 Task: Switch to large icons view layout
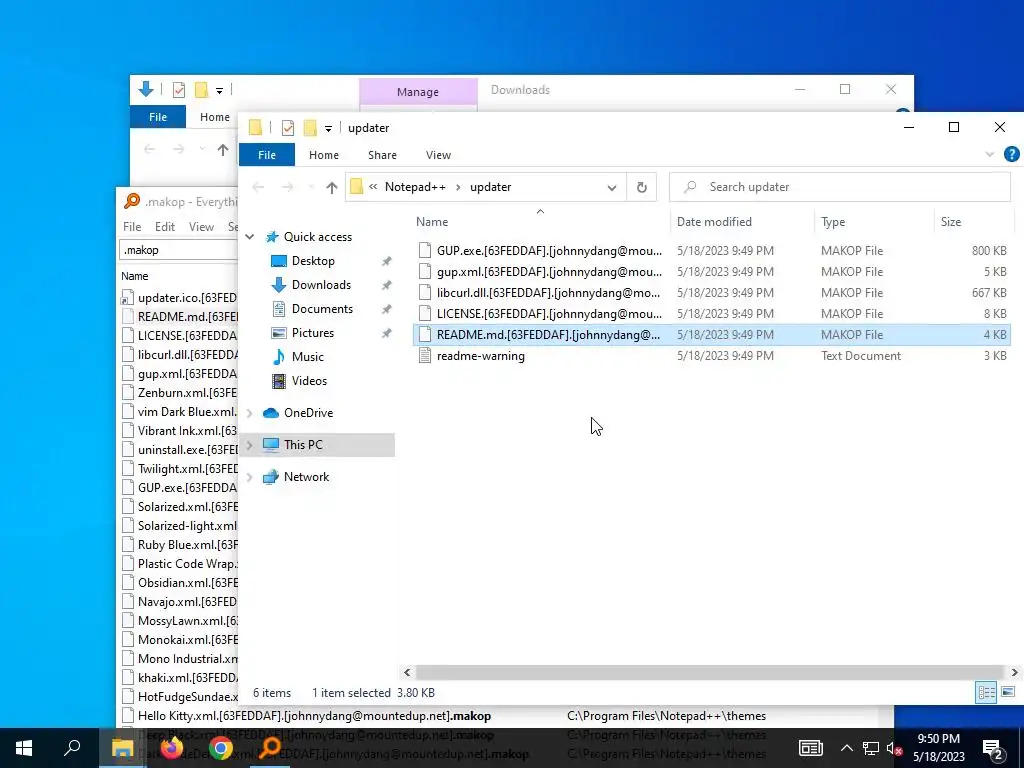(1008, 692)
